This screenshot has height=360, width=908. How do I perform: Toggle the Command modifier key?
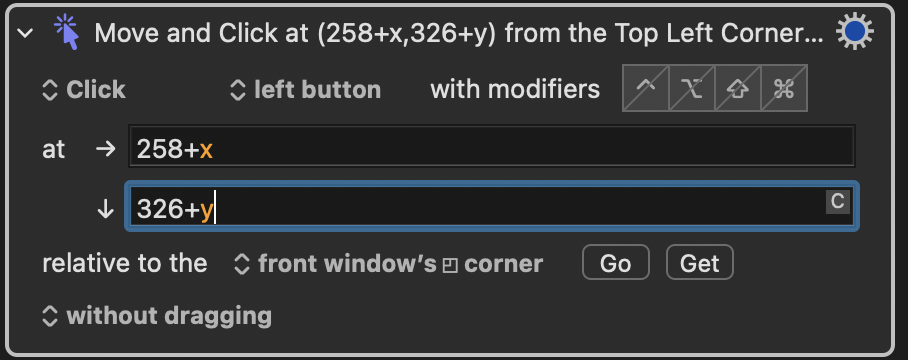(x=783, y=88)
